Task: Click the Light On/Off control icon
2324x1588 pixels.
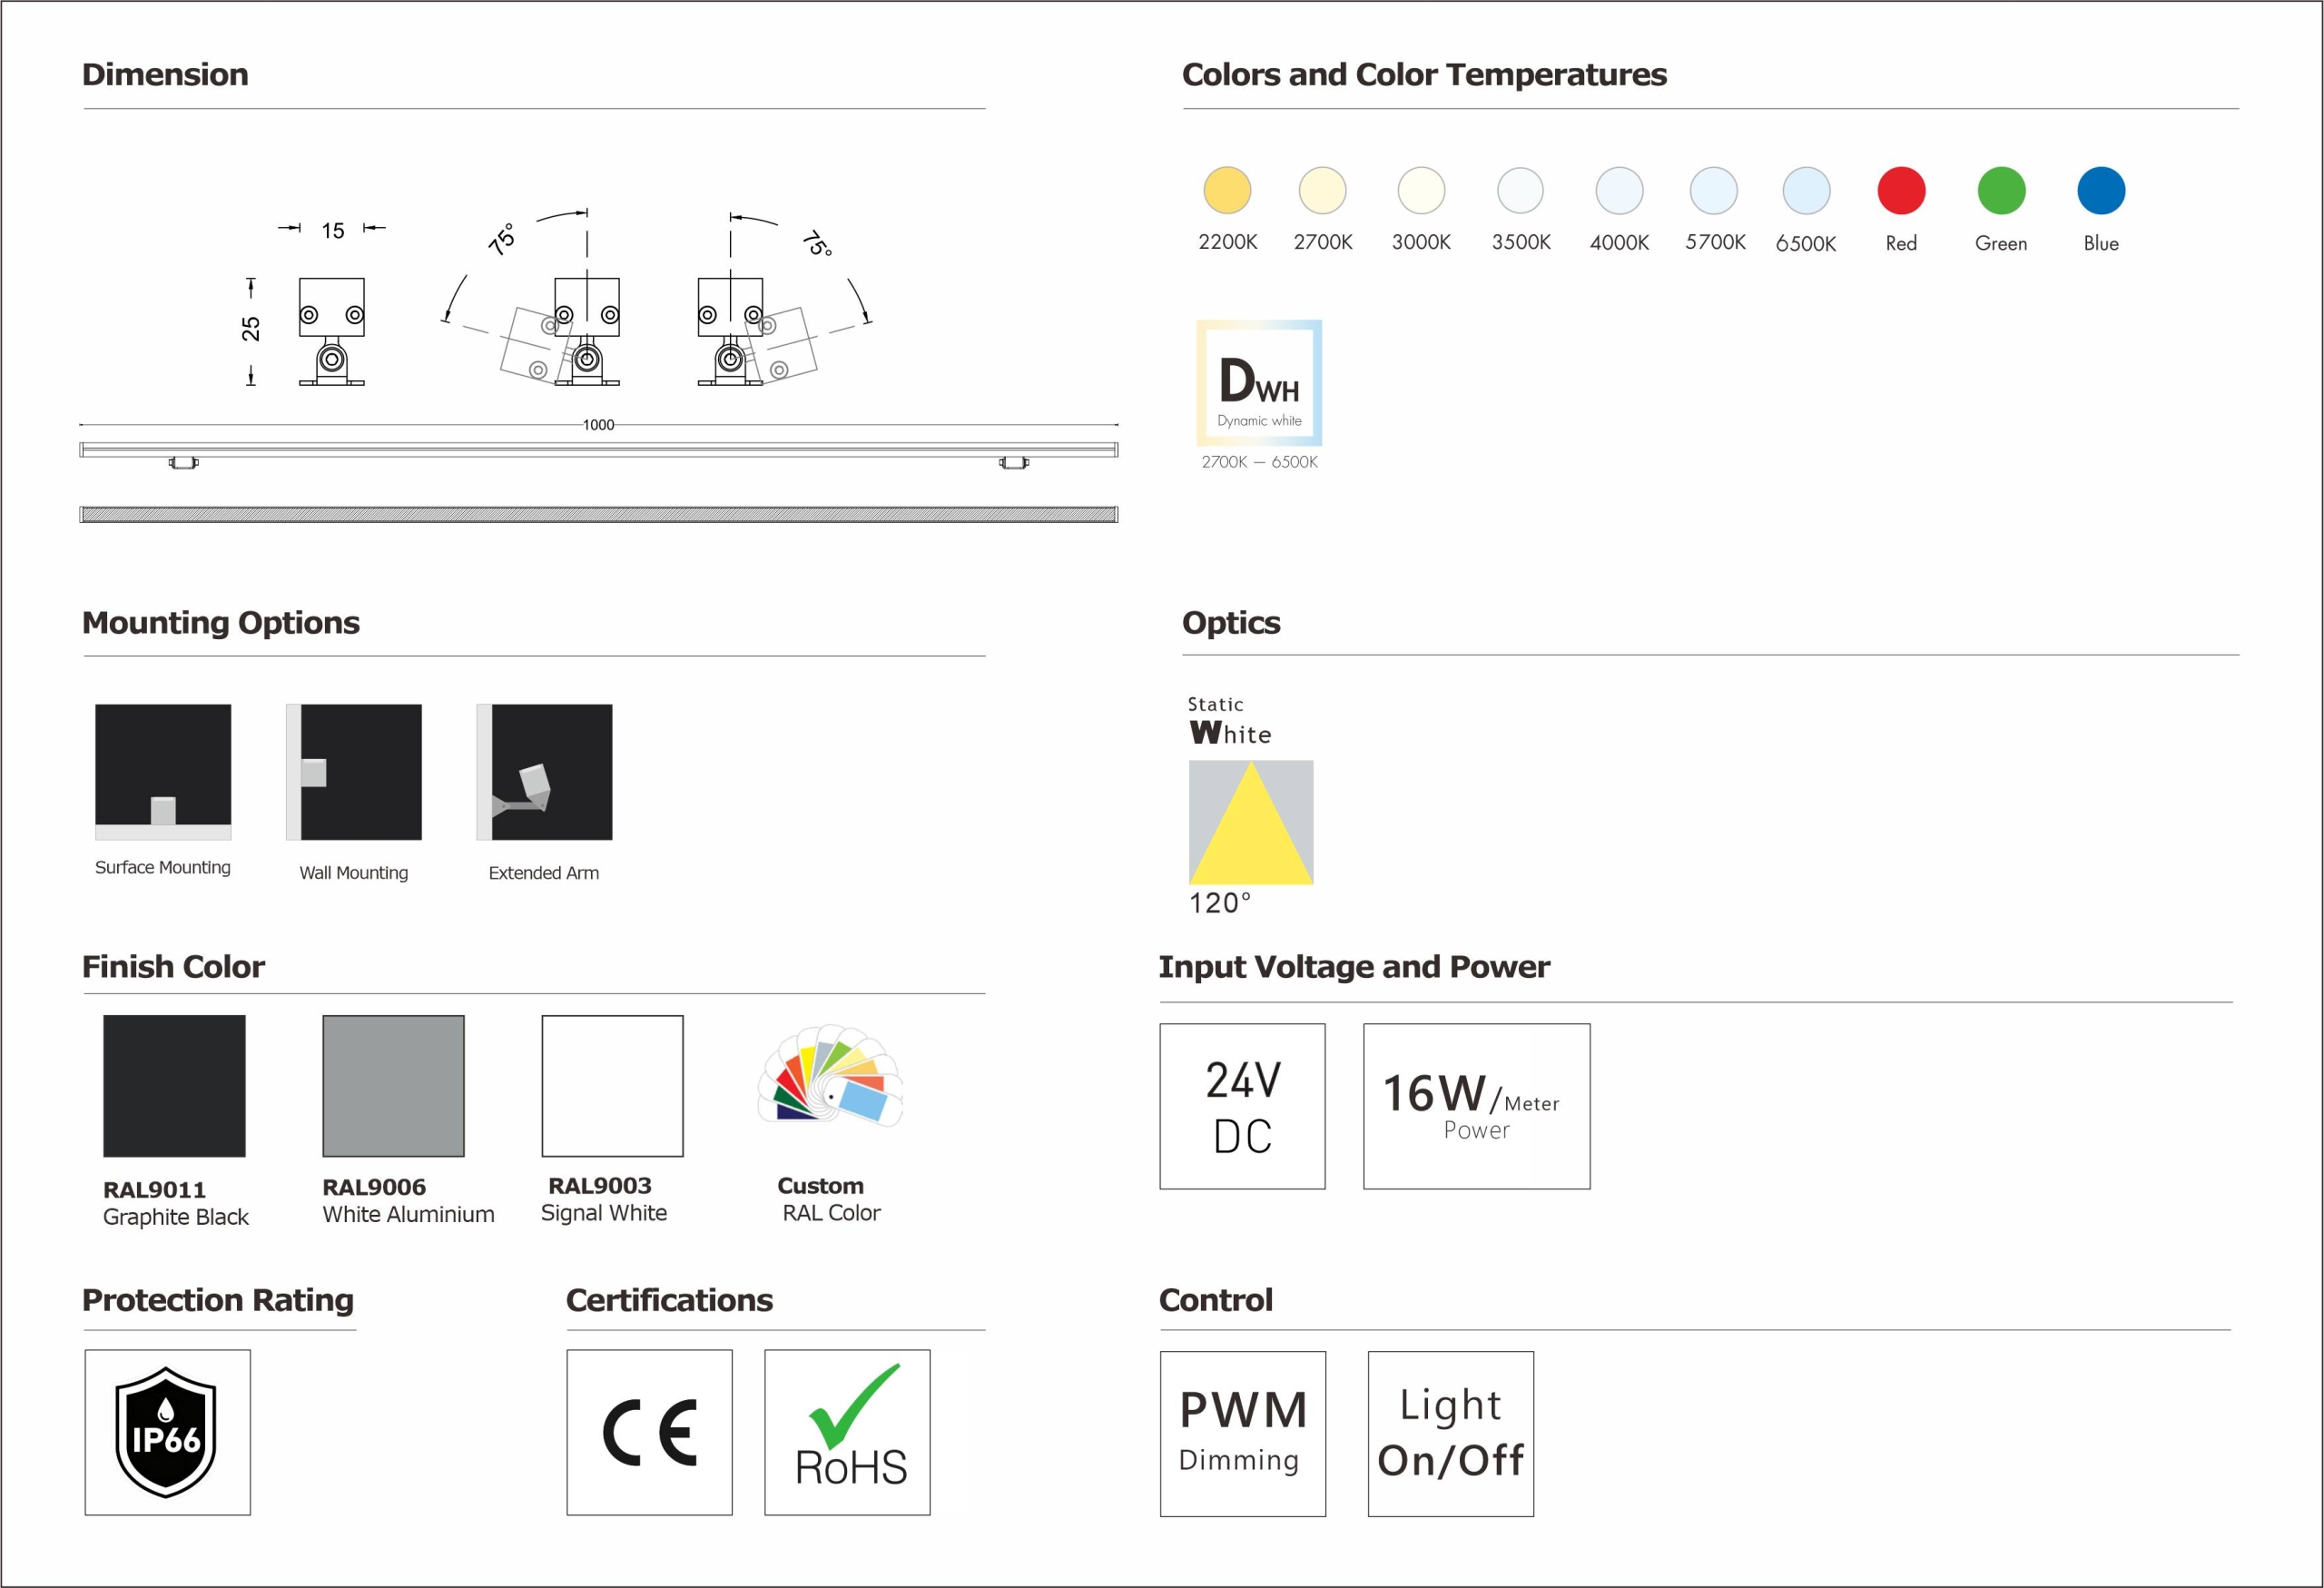Action: (x=1450, y=1433)
